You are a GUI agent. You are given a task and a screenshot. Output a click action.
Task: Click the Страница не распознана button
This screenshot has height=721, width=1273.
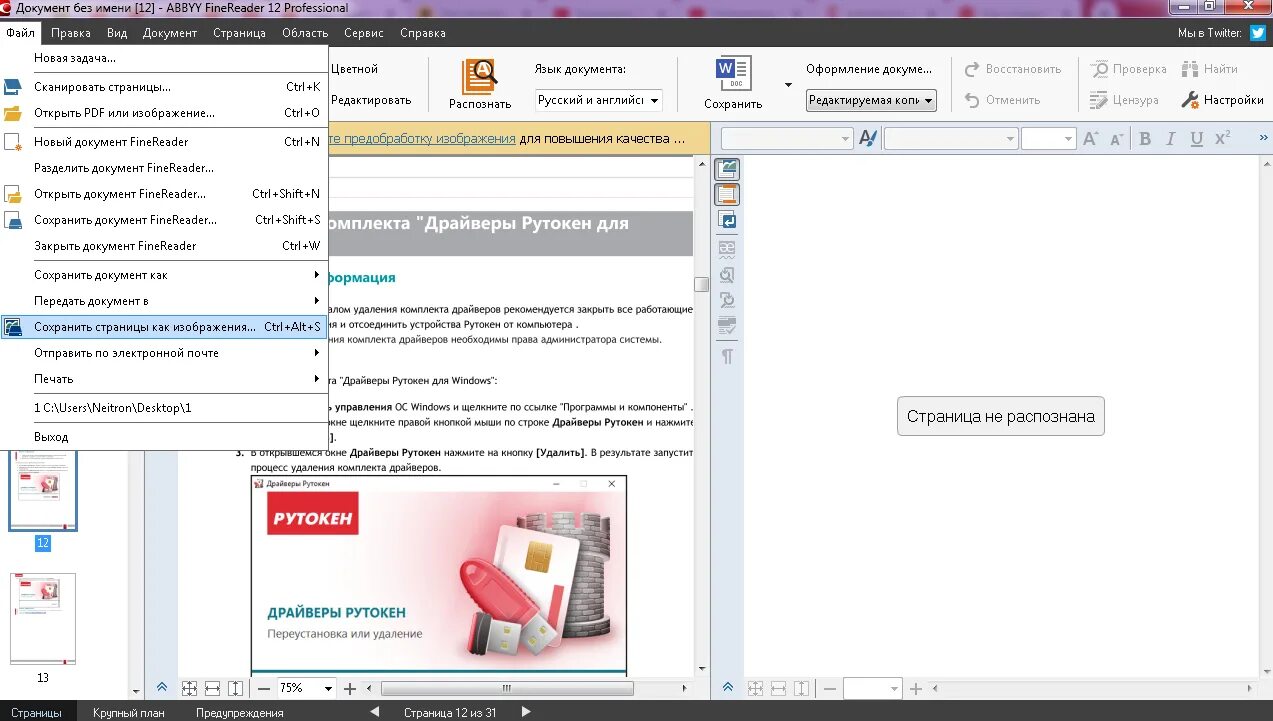point(1000,416)
